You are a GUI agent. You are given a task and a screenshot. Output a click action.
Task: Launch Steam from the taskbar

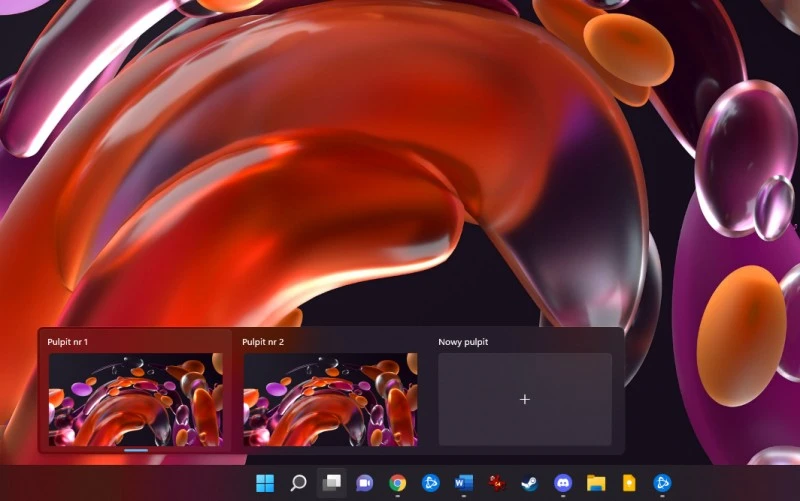tap(529, 483)
